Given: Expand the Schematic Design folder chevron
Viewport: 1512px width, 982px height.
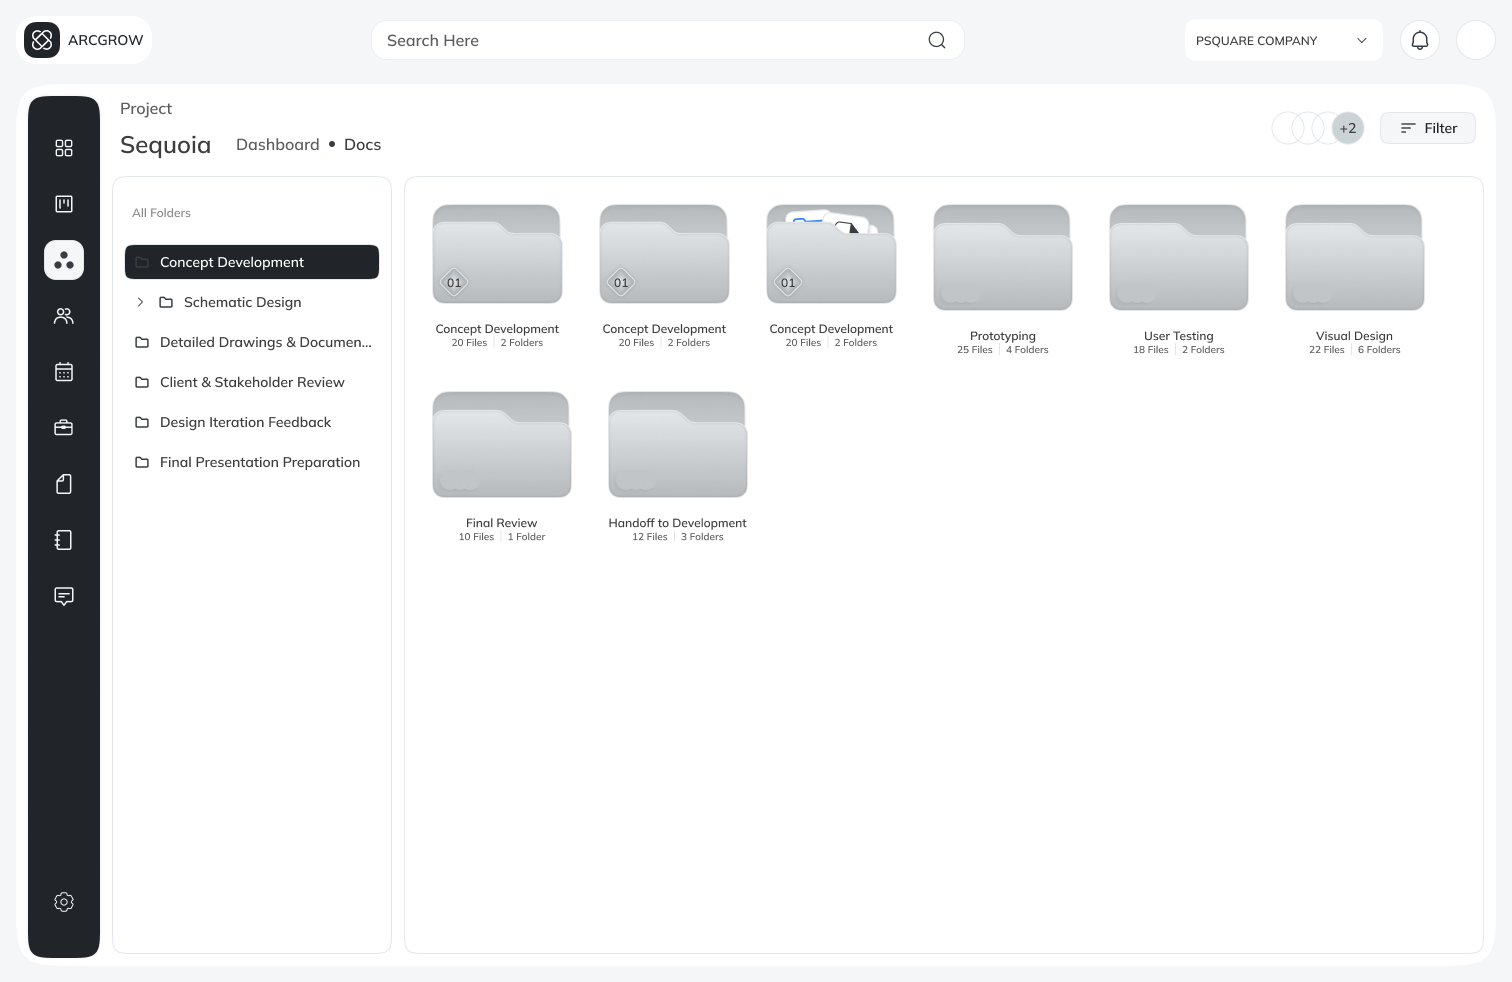Looking at the screenshot, I should click(x=140, y=302).
